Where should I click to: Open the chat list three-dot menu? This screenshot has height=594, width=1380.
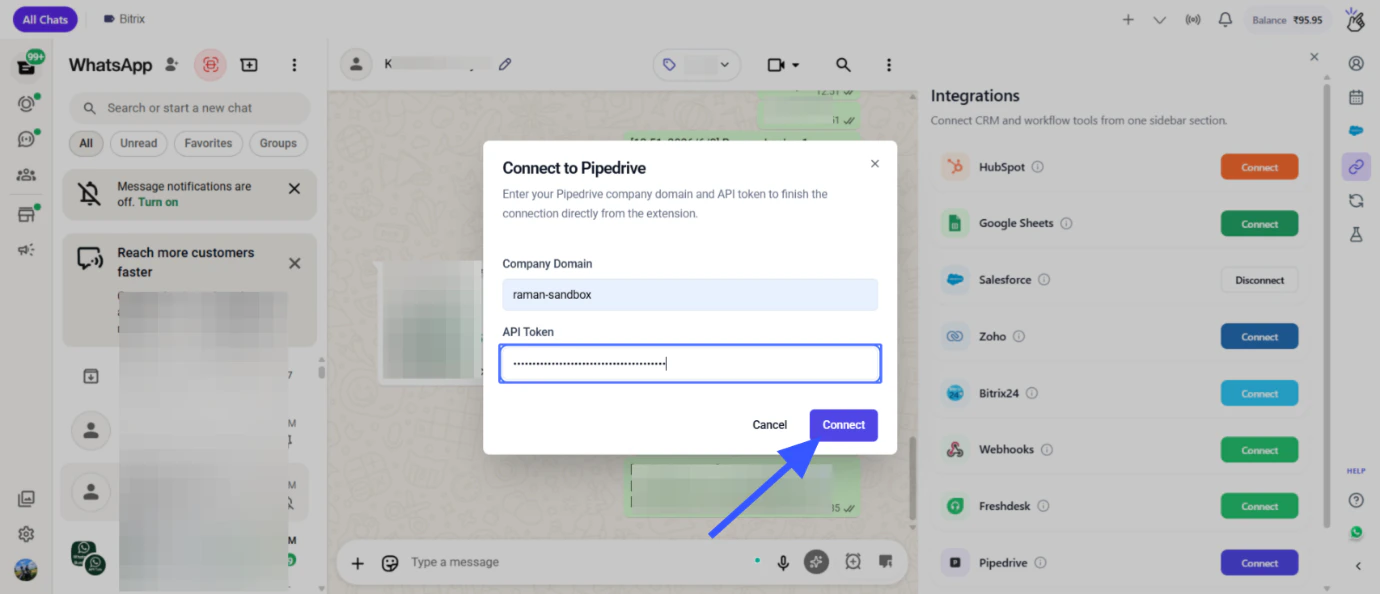click(x=294, y=65)
